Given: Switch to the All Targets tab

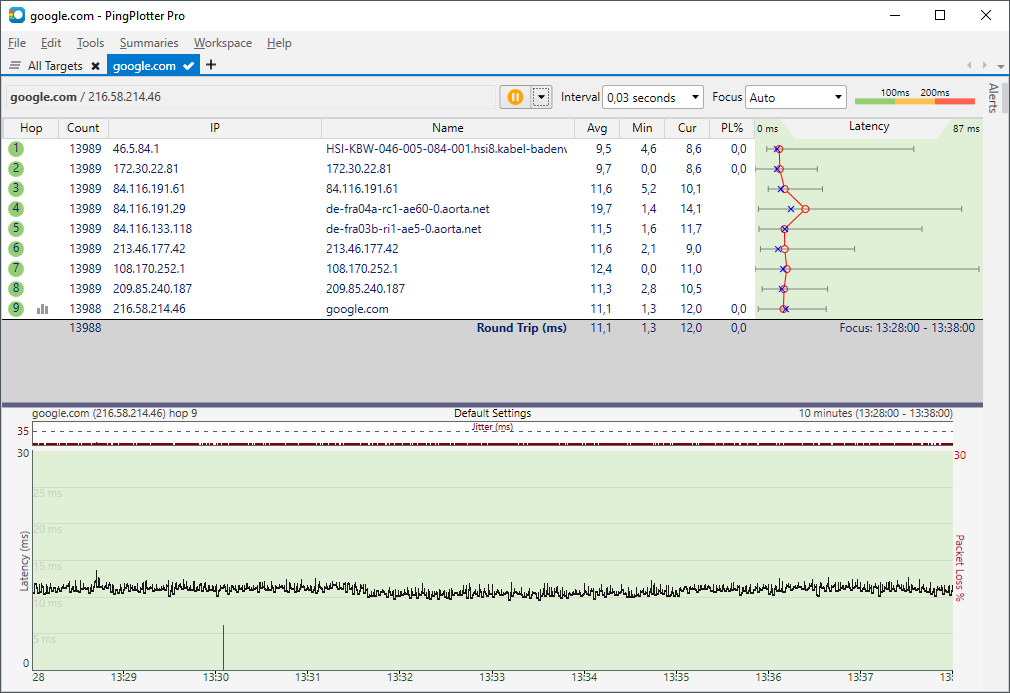Looking at the screenshot, I should coord(54,66).
